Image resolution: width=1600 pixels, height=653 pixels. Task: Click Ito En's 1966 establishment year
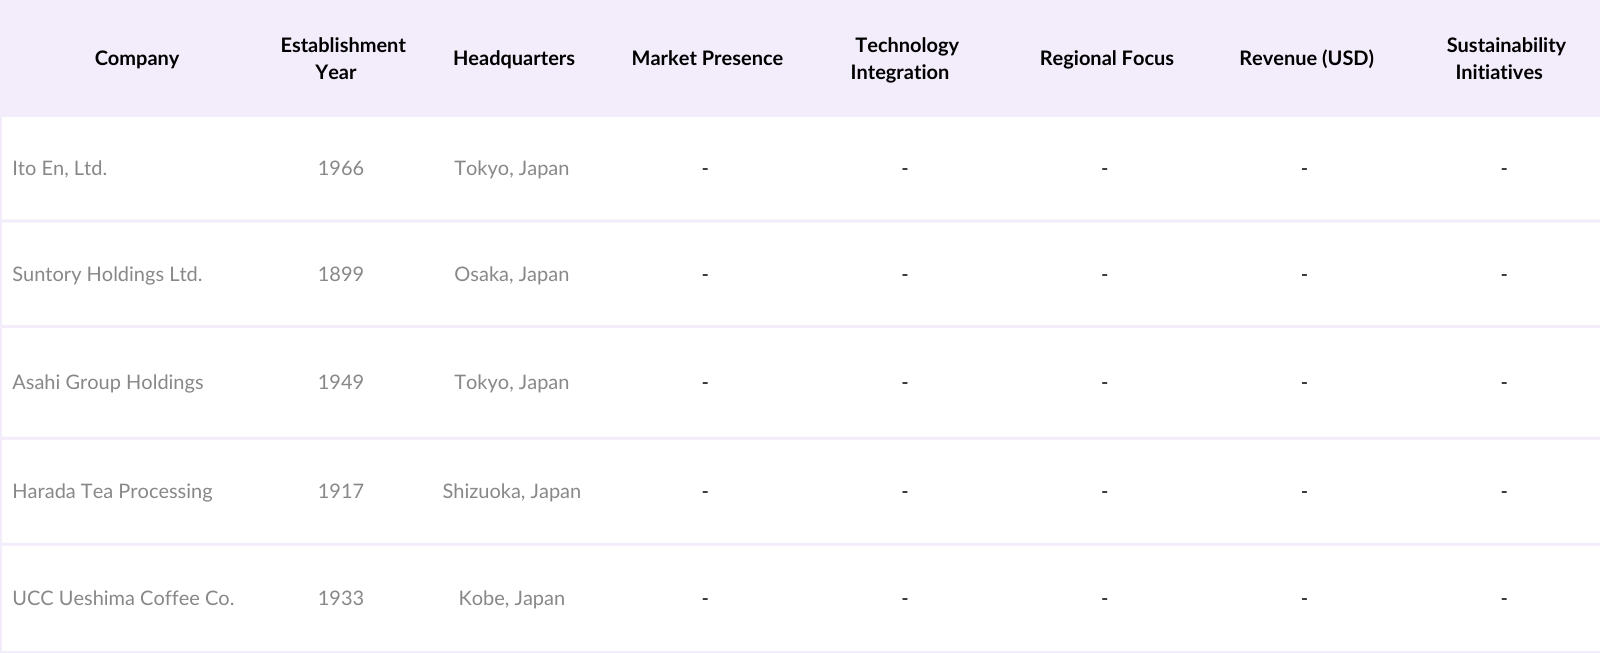(341, 168)
